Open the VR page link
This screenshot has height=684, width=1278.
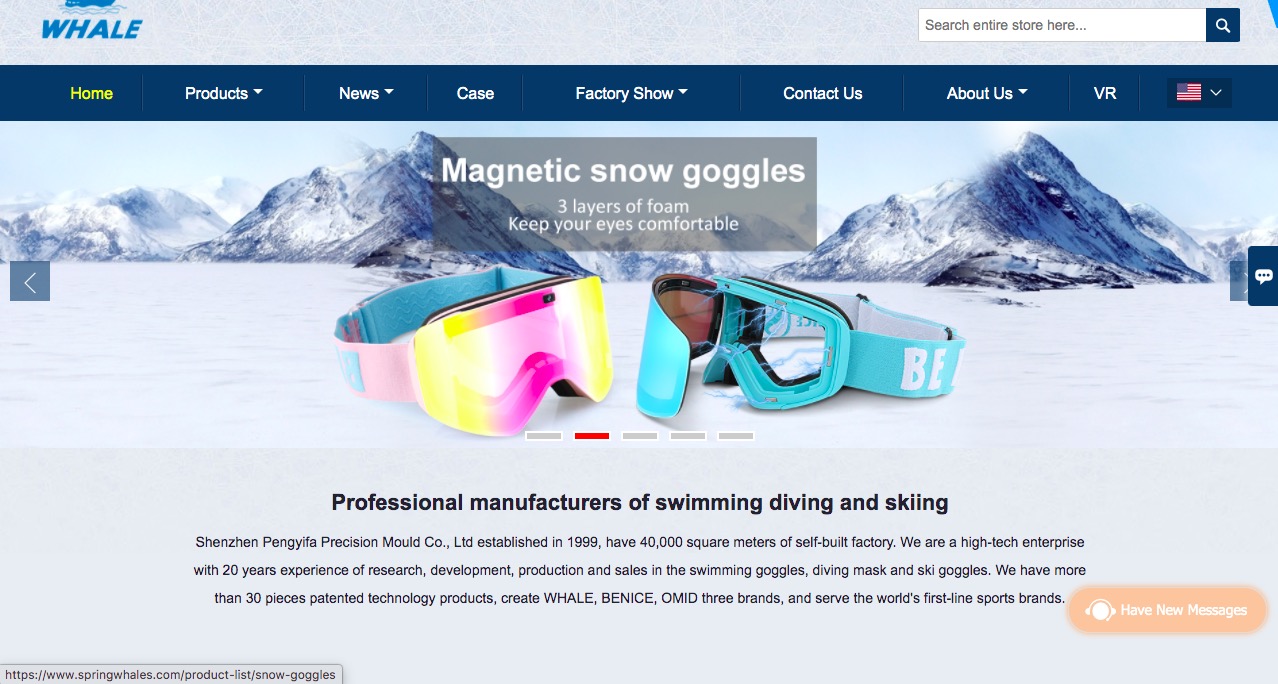[1105, 93]
